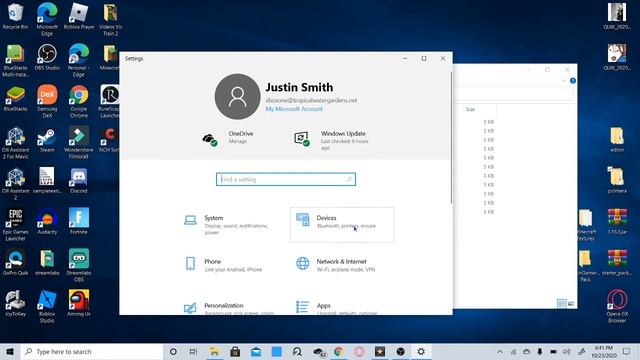Select the OBS Studio desktop shortcut
The width and height of the screenshot is (640, 360).
tap(47, 57)
